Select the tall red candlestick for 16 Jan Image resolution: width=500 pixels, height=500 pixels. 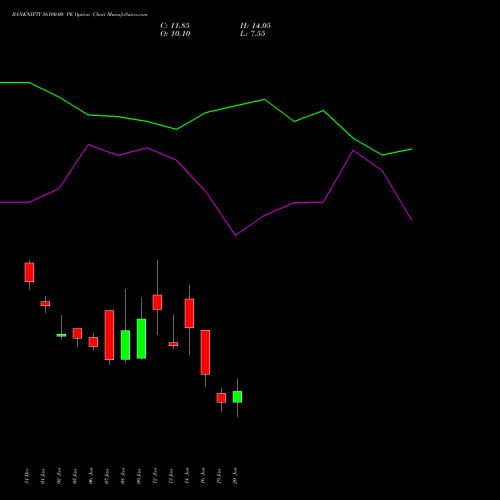point(205,352)
